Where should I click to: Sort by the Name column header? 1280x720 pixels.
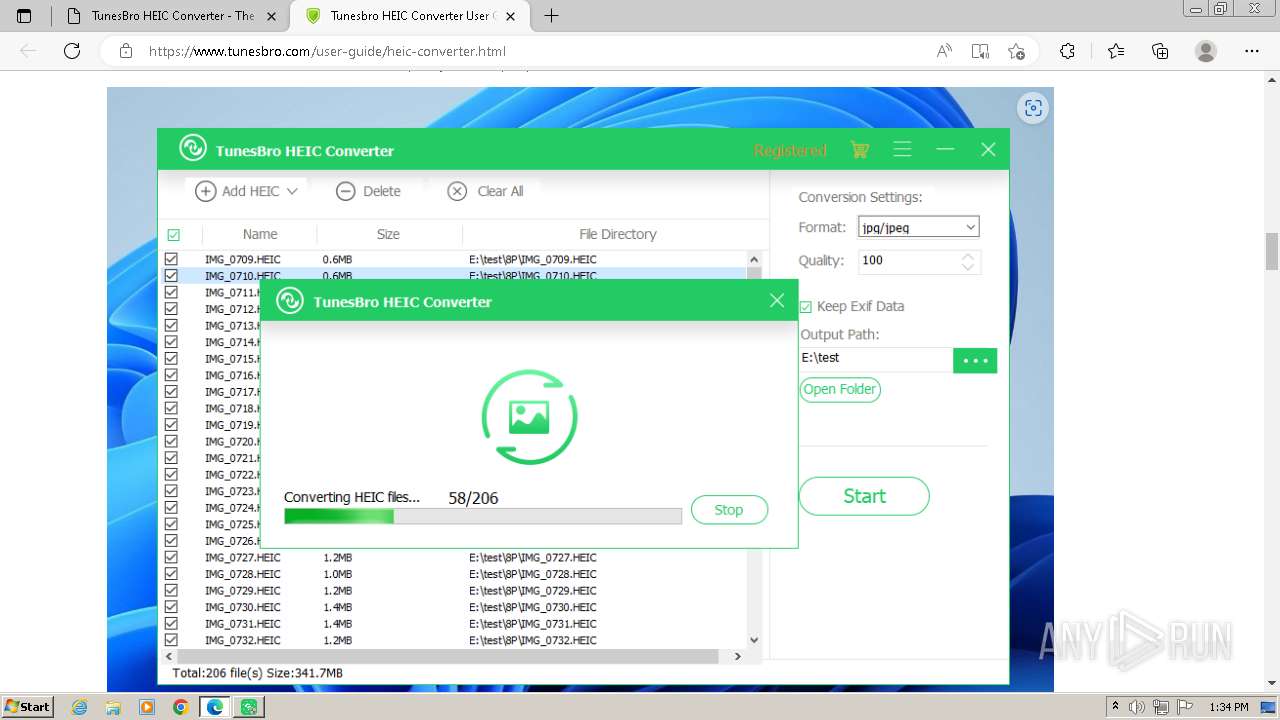coord(260,234)
